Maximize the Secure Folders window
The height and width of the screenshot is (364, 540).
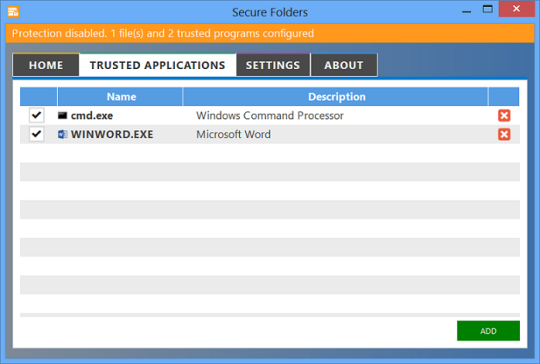(x=487, y=9)
